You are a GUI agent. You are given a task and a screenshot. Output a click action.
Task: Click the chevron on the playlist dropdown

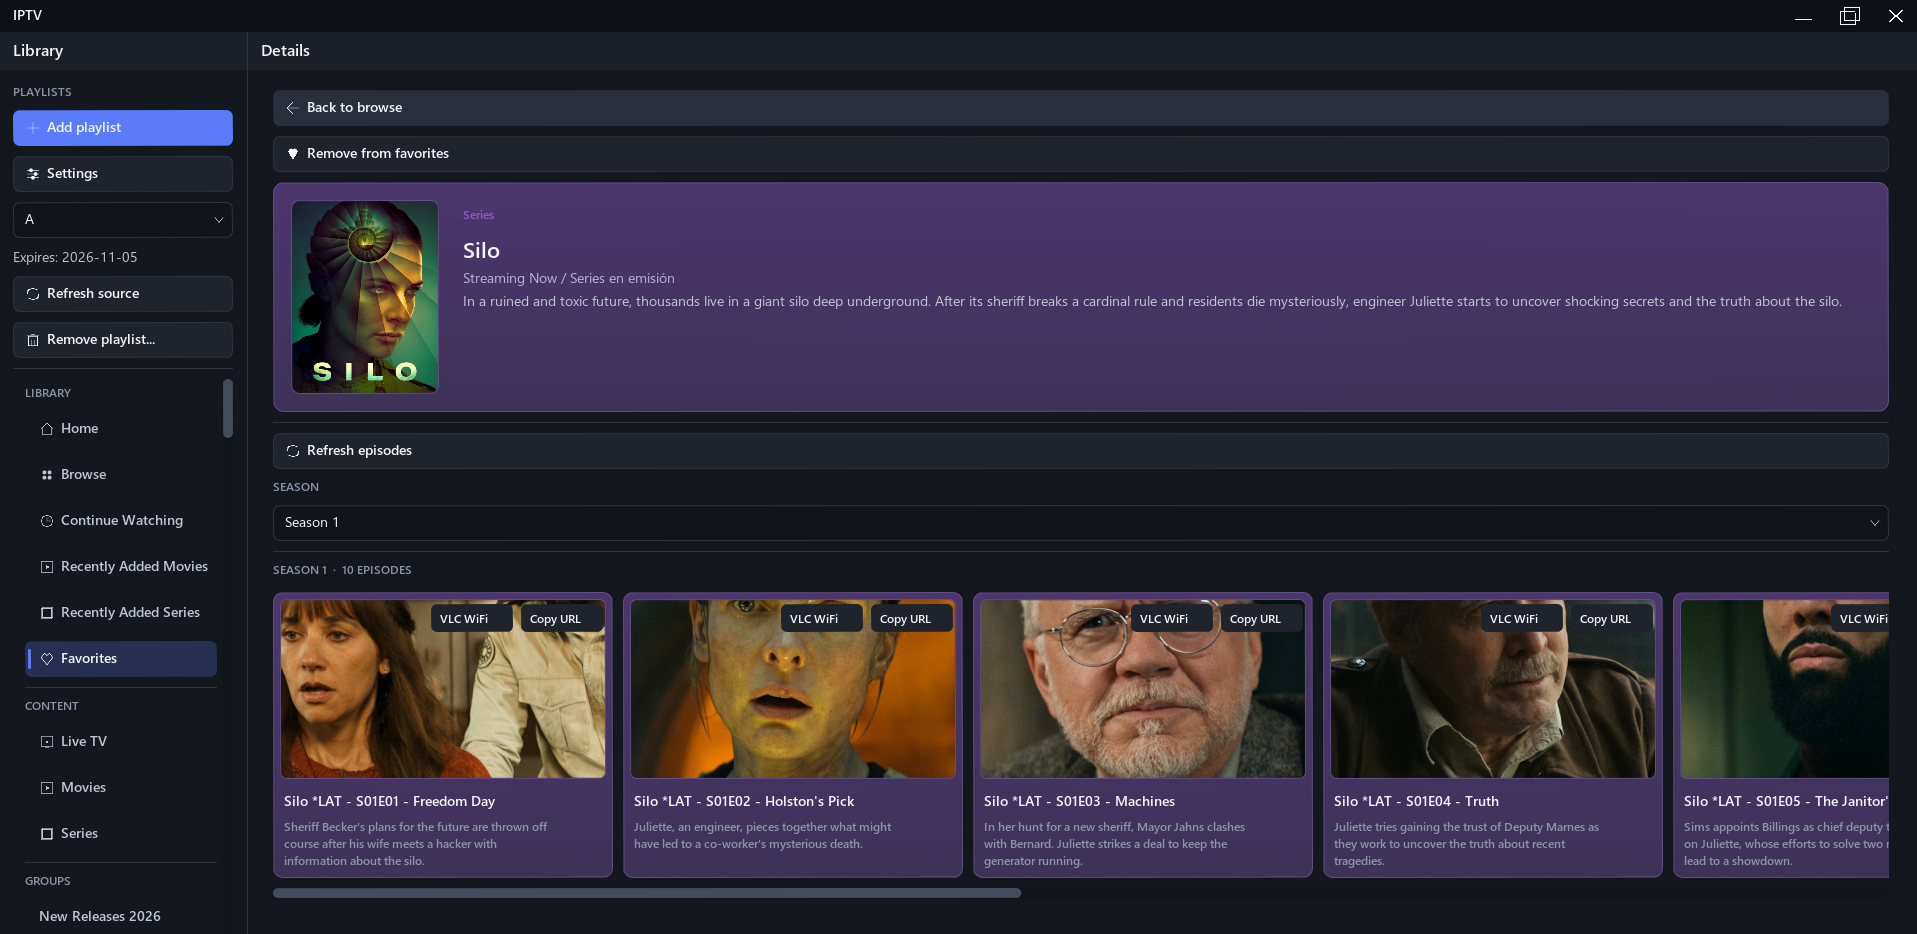(218, 220)
